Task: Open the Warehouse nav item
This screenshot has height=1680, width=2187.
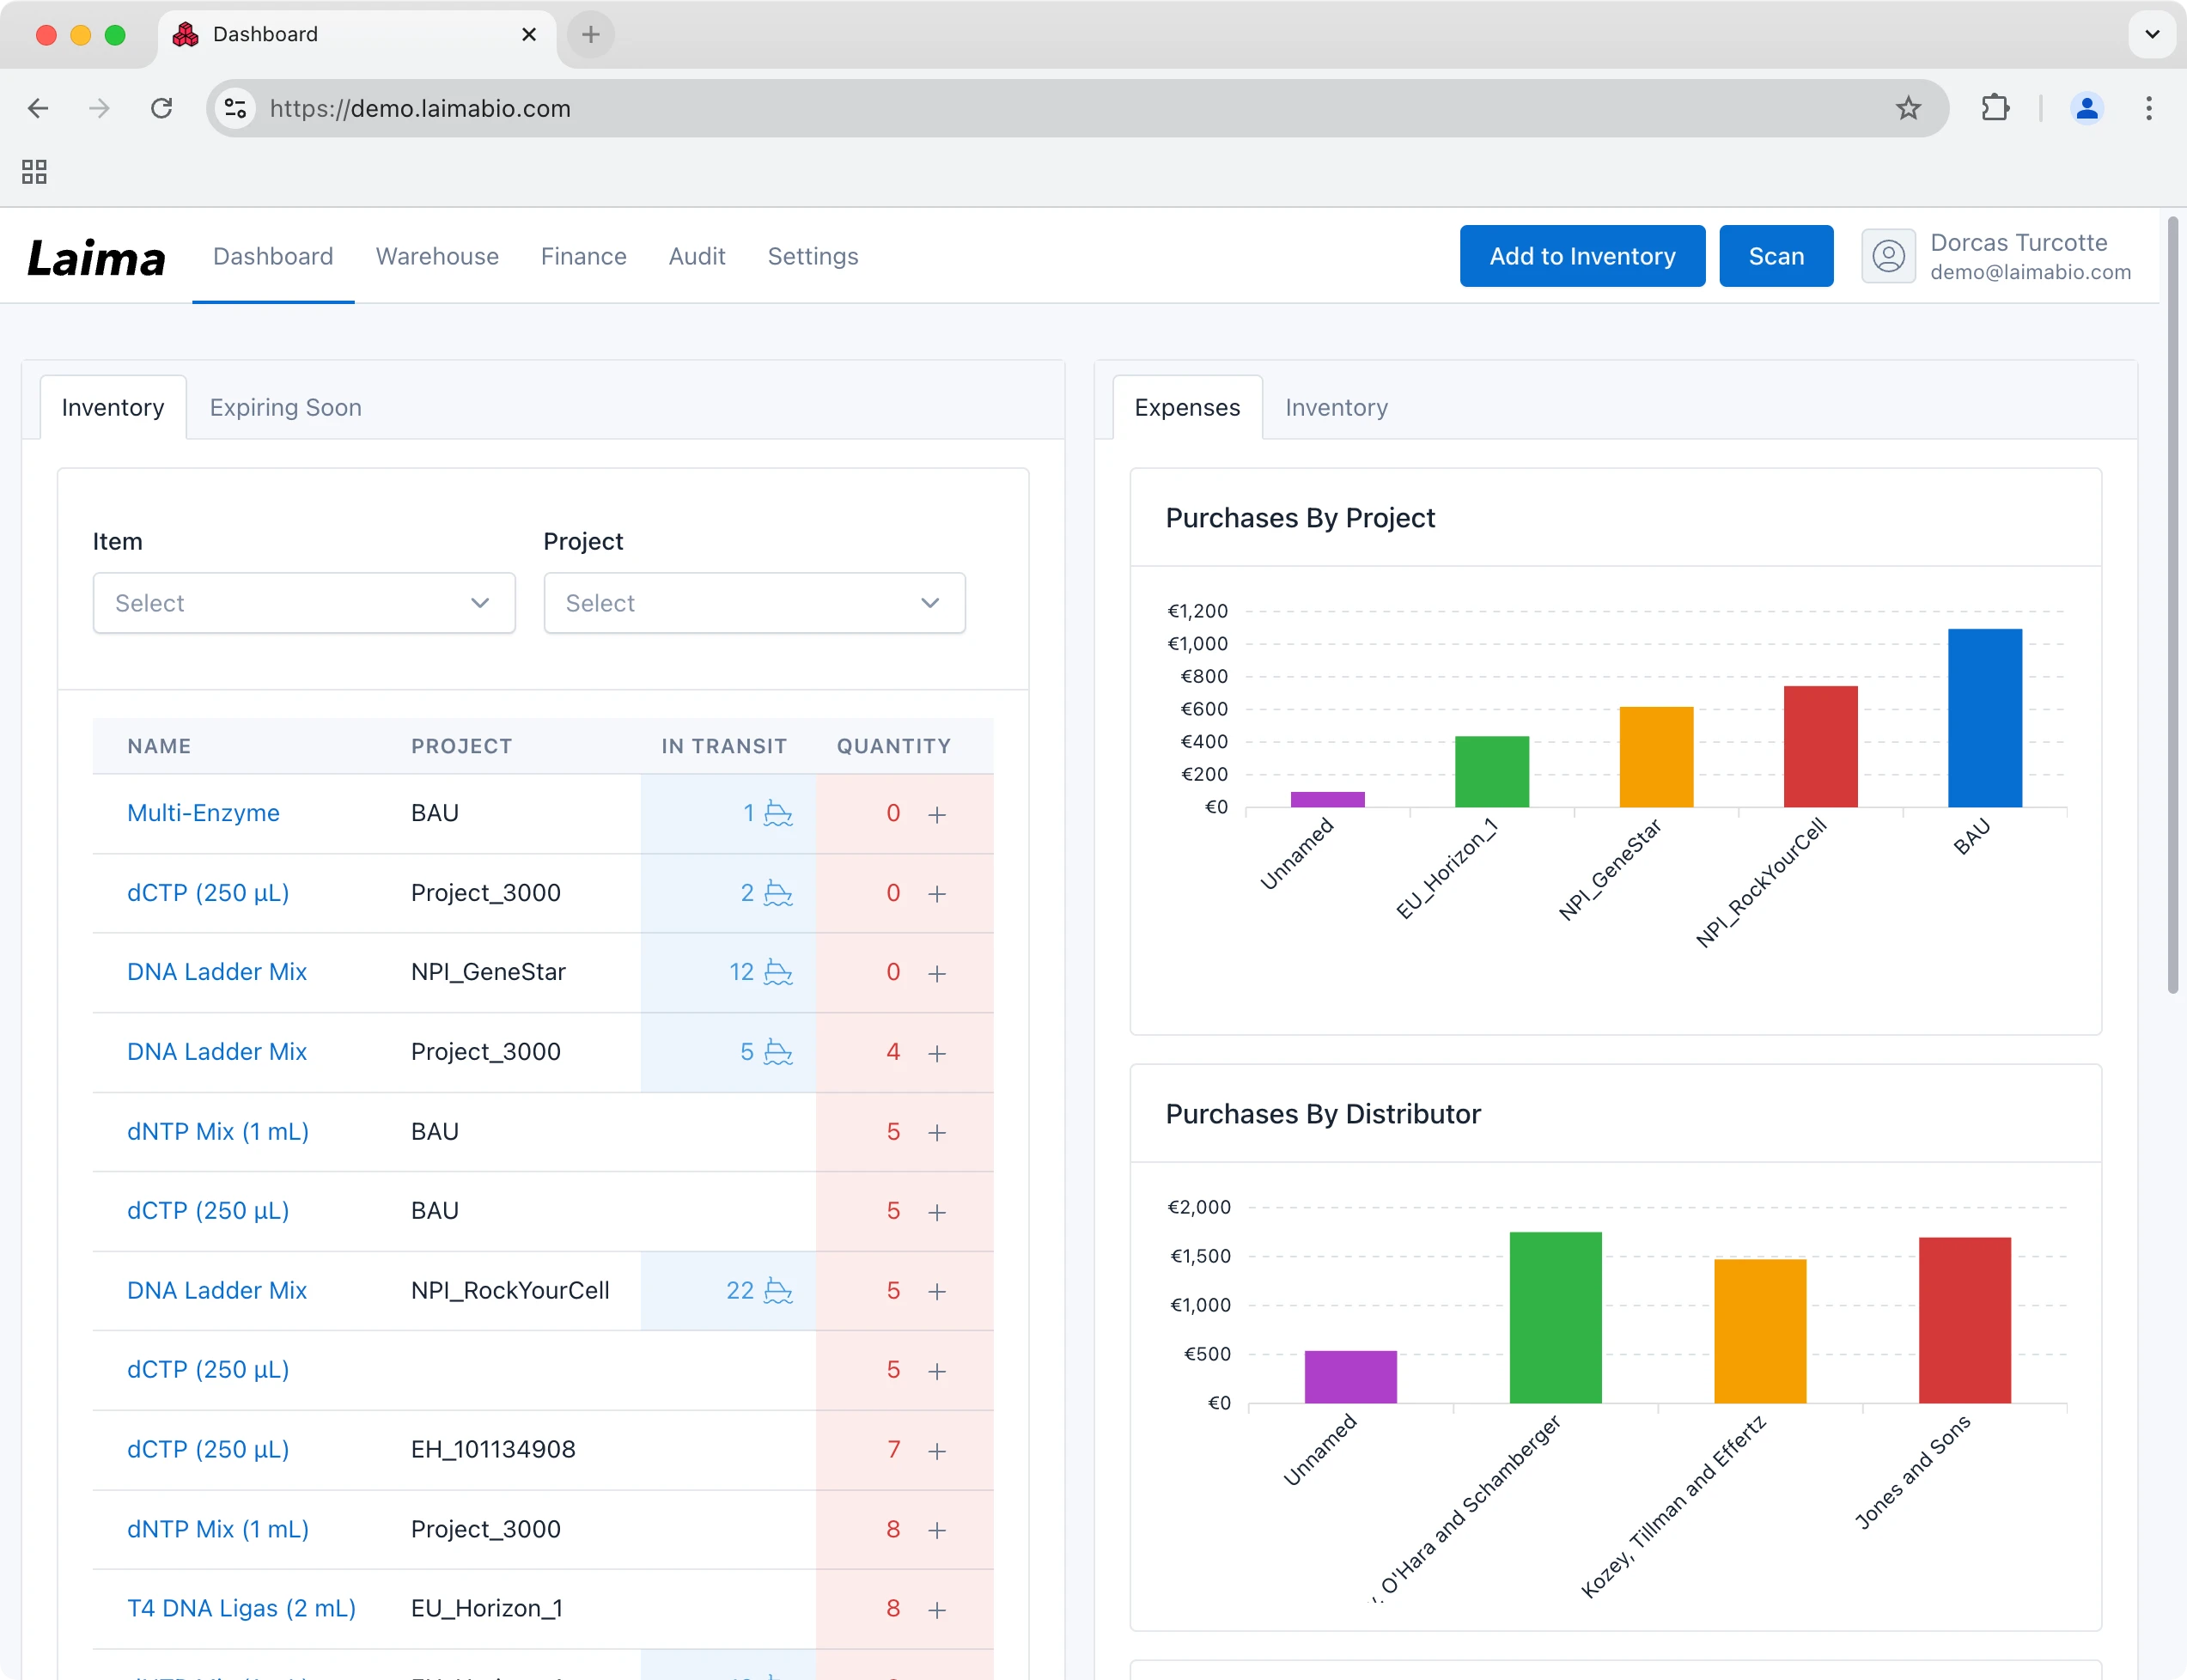Action: [437, 257]
